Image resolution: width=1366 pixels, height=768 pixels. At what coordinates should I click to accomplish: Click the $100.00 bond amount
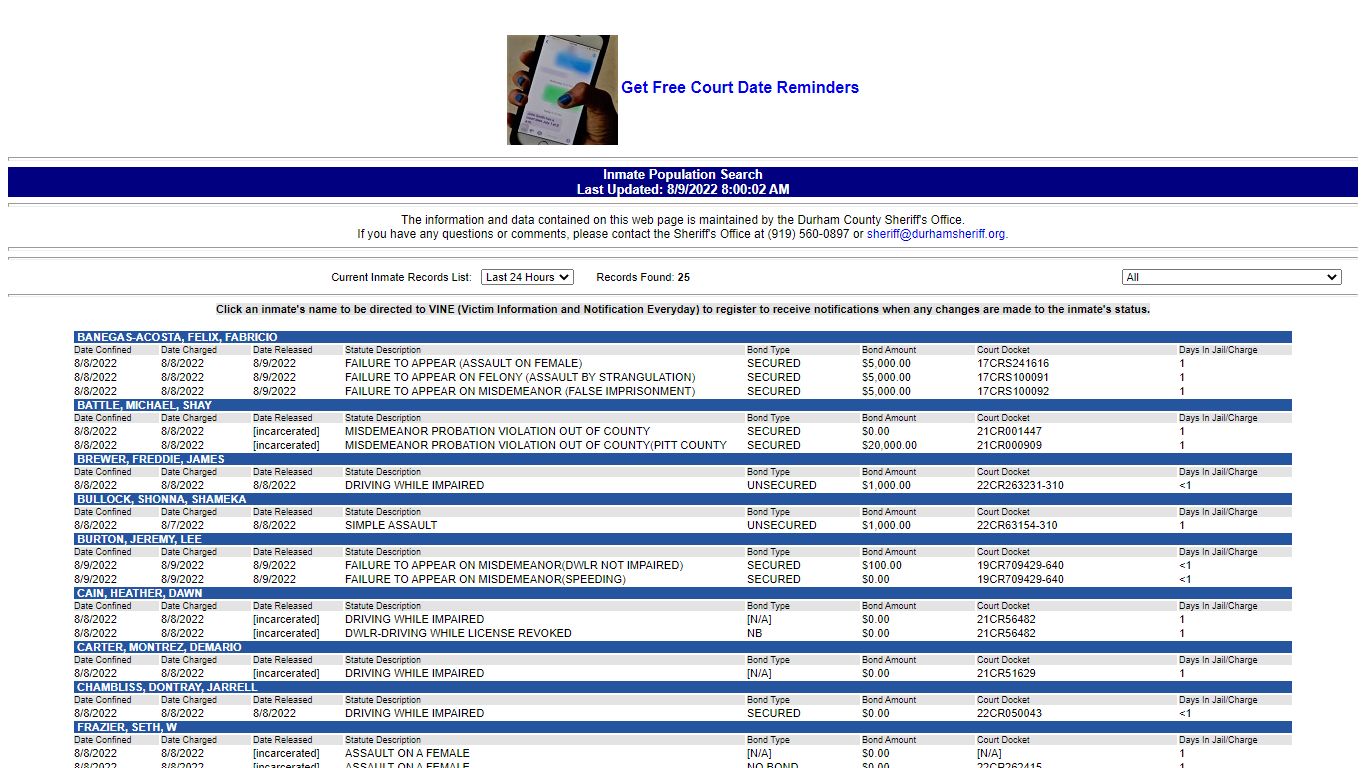tap(882, 566)
